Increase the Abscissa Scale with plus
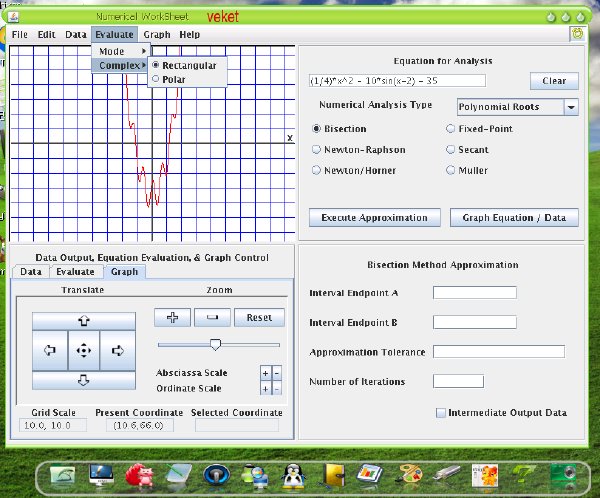Viewport: 600px width, 498px height. pyautogui.click(x=265, y=373)
